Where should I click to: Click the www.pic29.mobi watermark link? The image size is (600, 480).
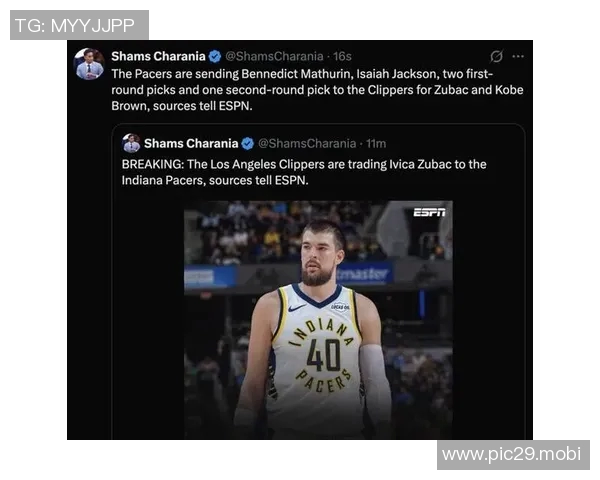click(x=513, y=455)
